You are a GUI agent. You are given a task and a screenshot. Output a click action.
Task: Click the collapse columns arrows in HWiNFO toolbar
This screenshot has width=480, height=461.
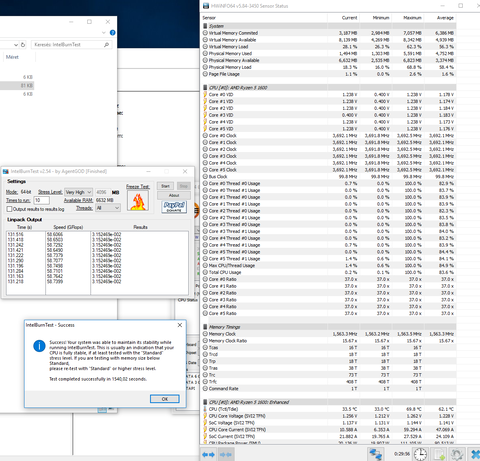226,454
